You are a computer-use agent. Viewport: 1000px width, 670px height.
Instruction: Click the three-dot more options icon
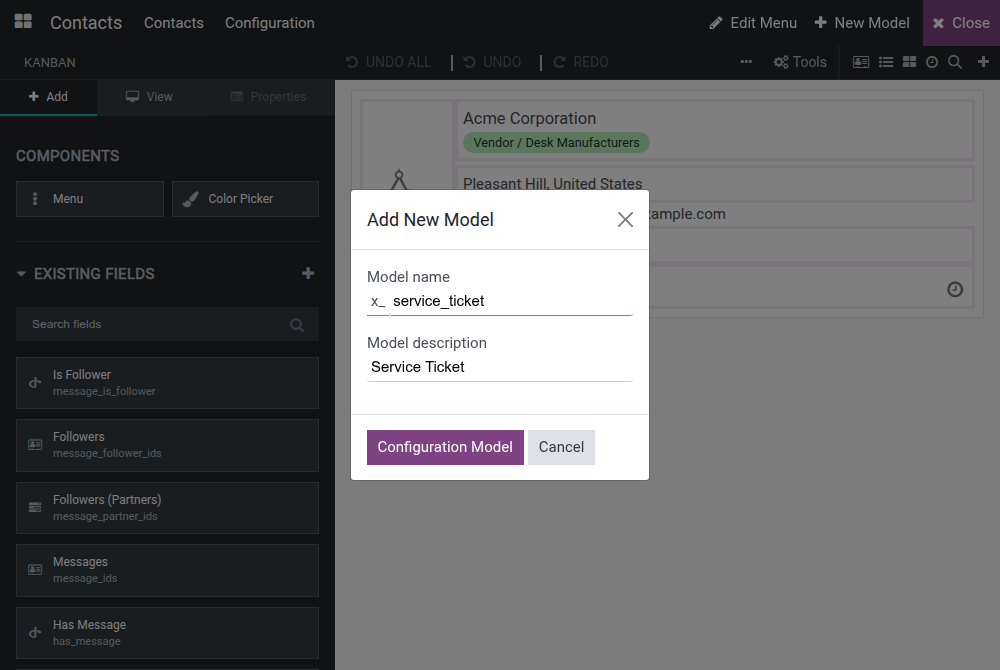pos(746,62)
